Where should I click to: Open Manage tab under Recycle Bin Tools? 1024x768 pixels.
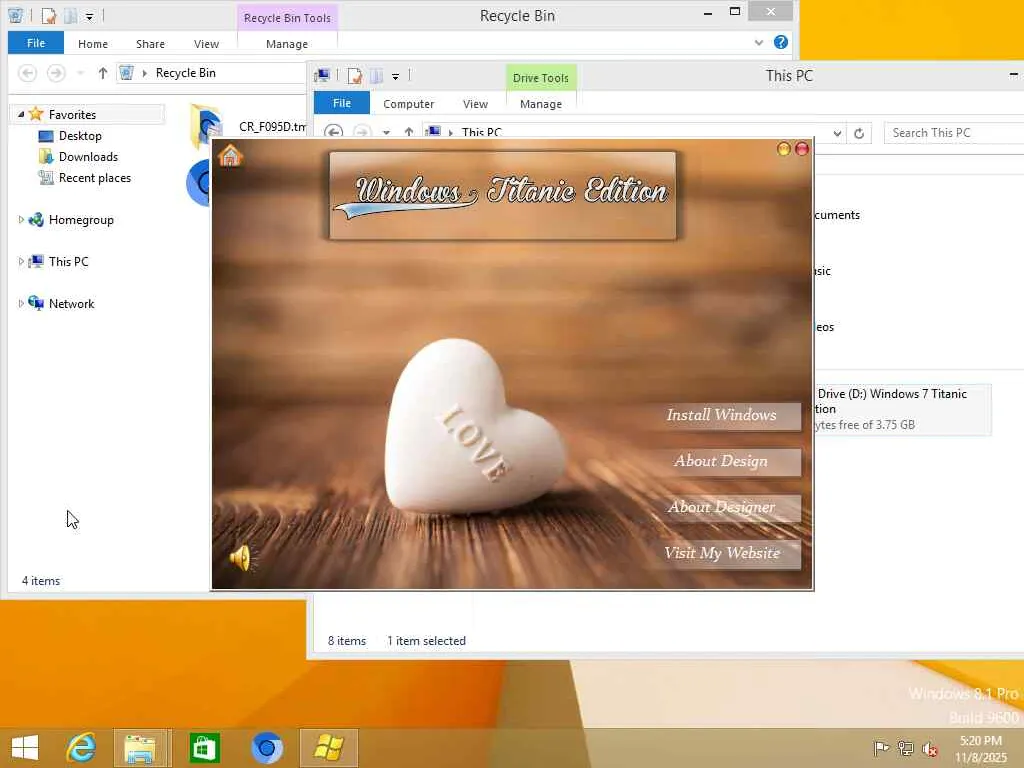tap(287, 44)
